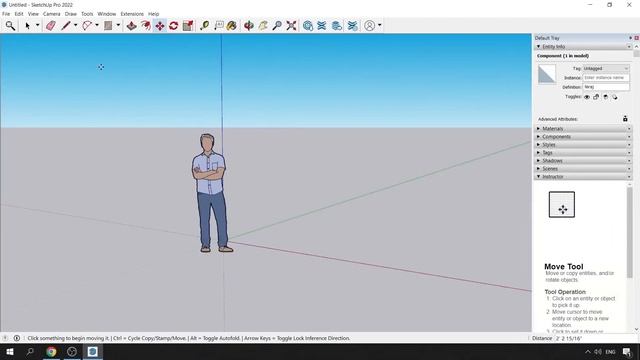Select the Rectangle shape tool
The width and height of the screenshot is (640, 360).
coord(108,26)
